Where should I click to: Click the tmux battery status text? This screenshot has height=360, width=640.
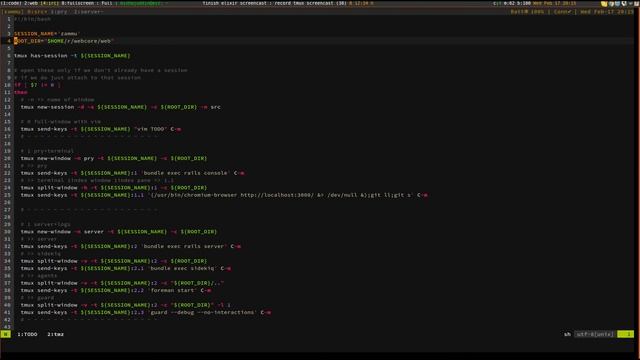[x=527, y=12]
